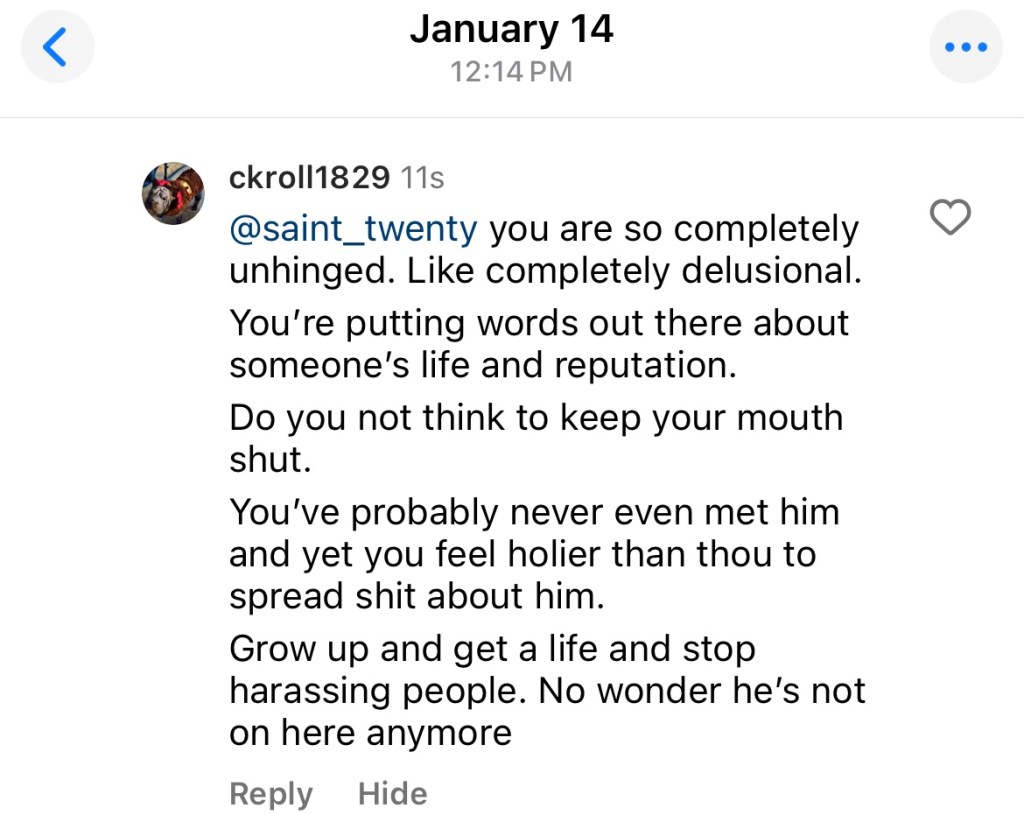The image size is (1024, 815).
Task: Click the @saint_twenty mention
Action: click(x=353, y=229)
